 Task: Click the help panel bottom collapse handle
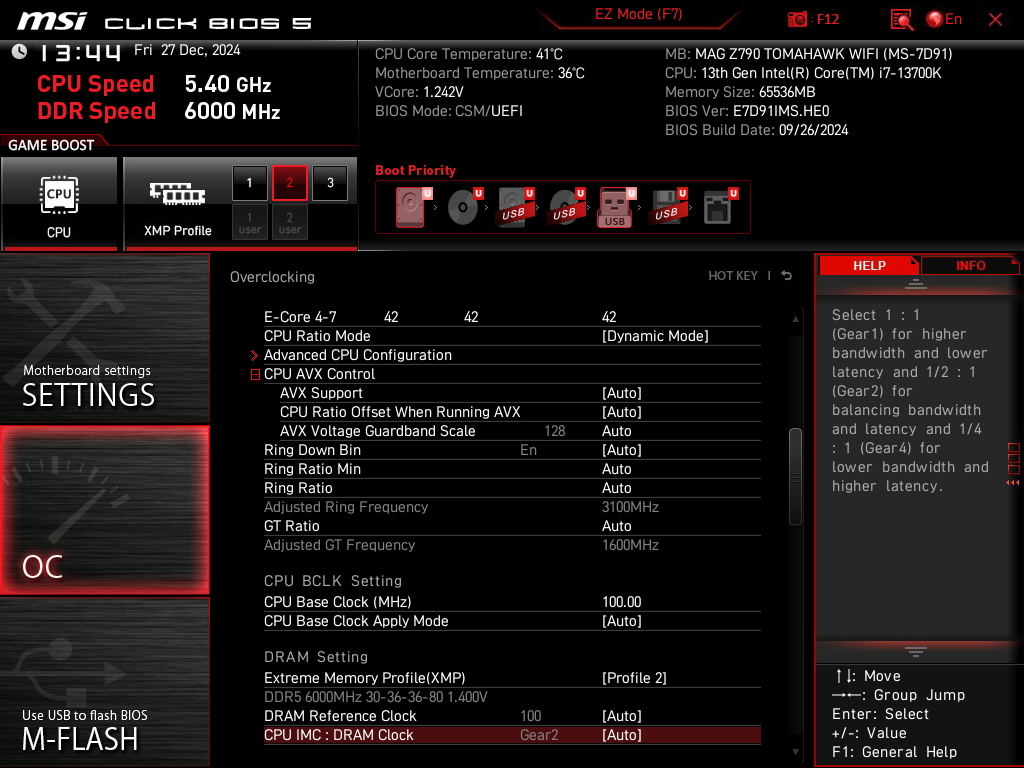pos(916,652)
